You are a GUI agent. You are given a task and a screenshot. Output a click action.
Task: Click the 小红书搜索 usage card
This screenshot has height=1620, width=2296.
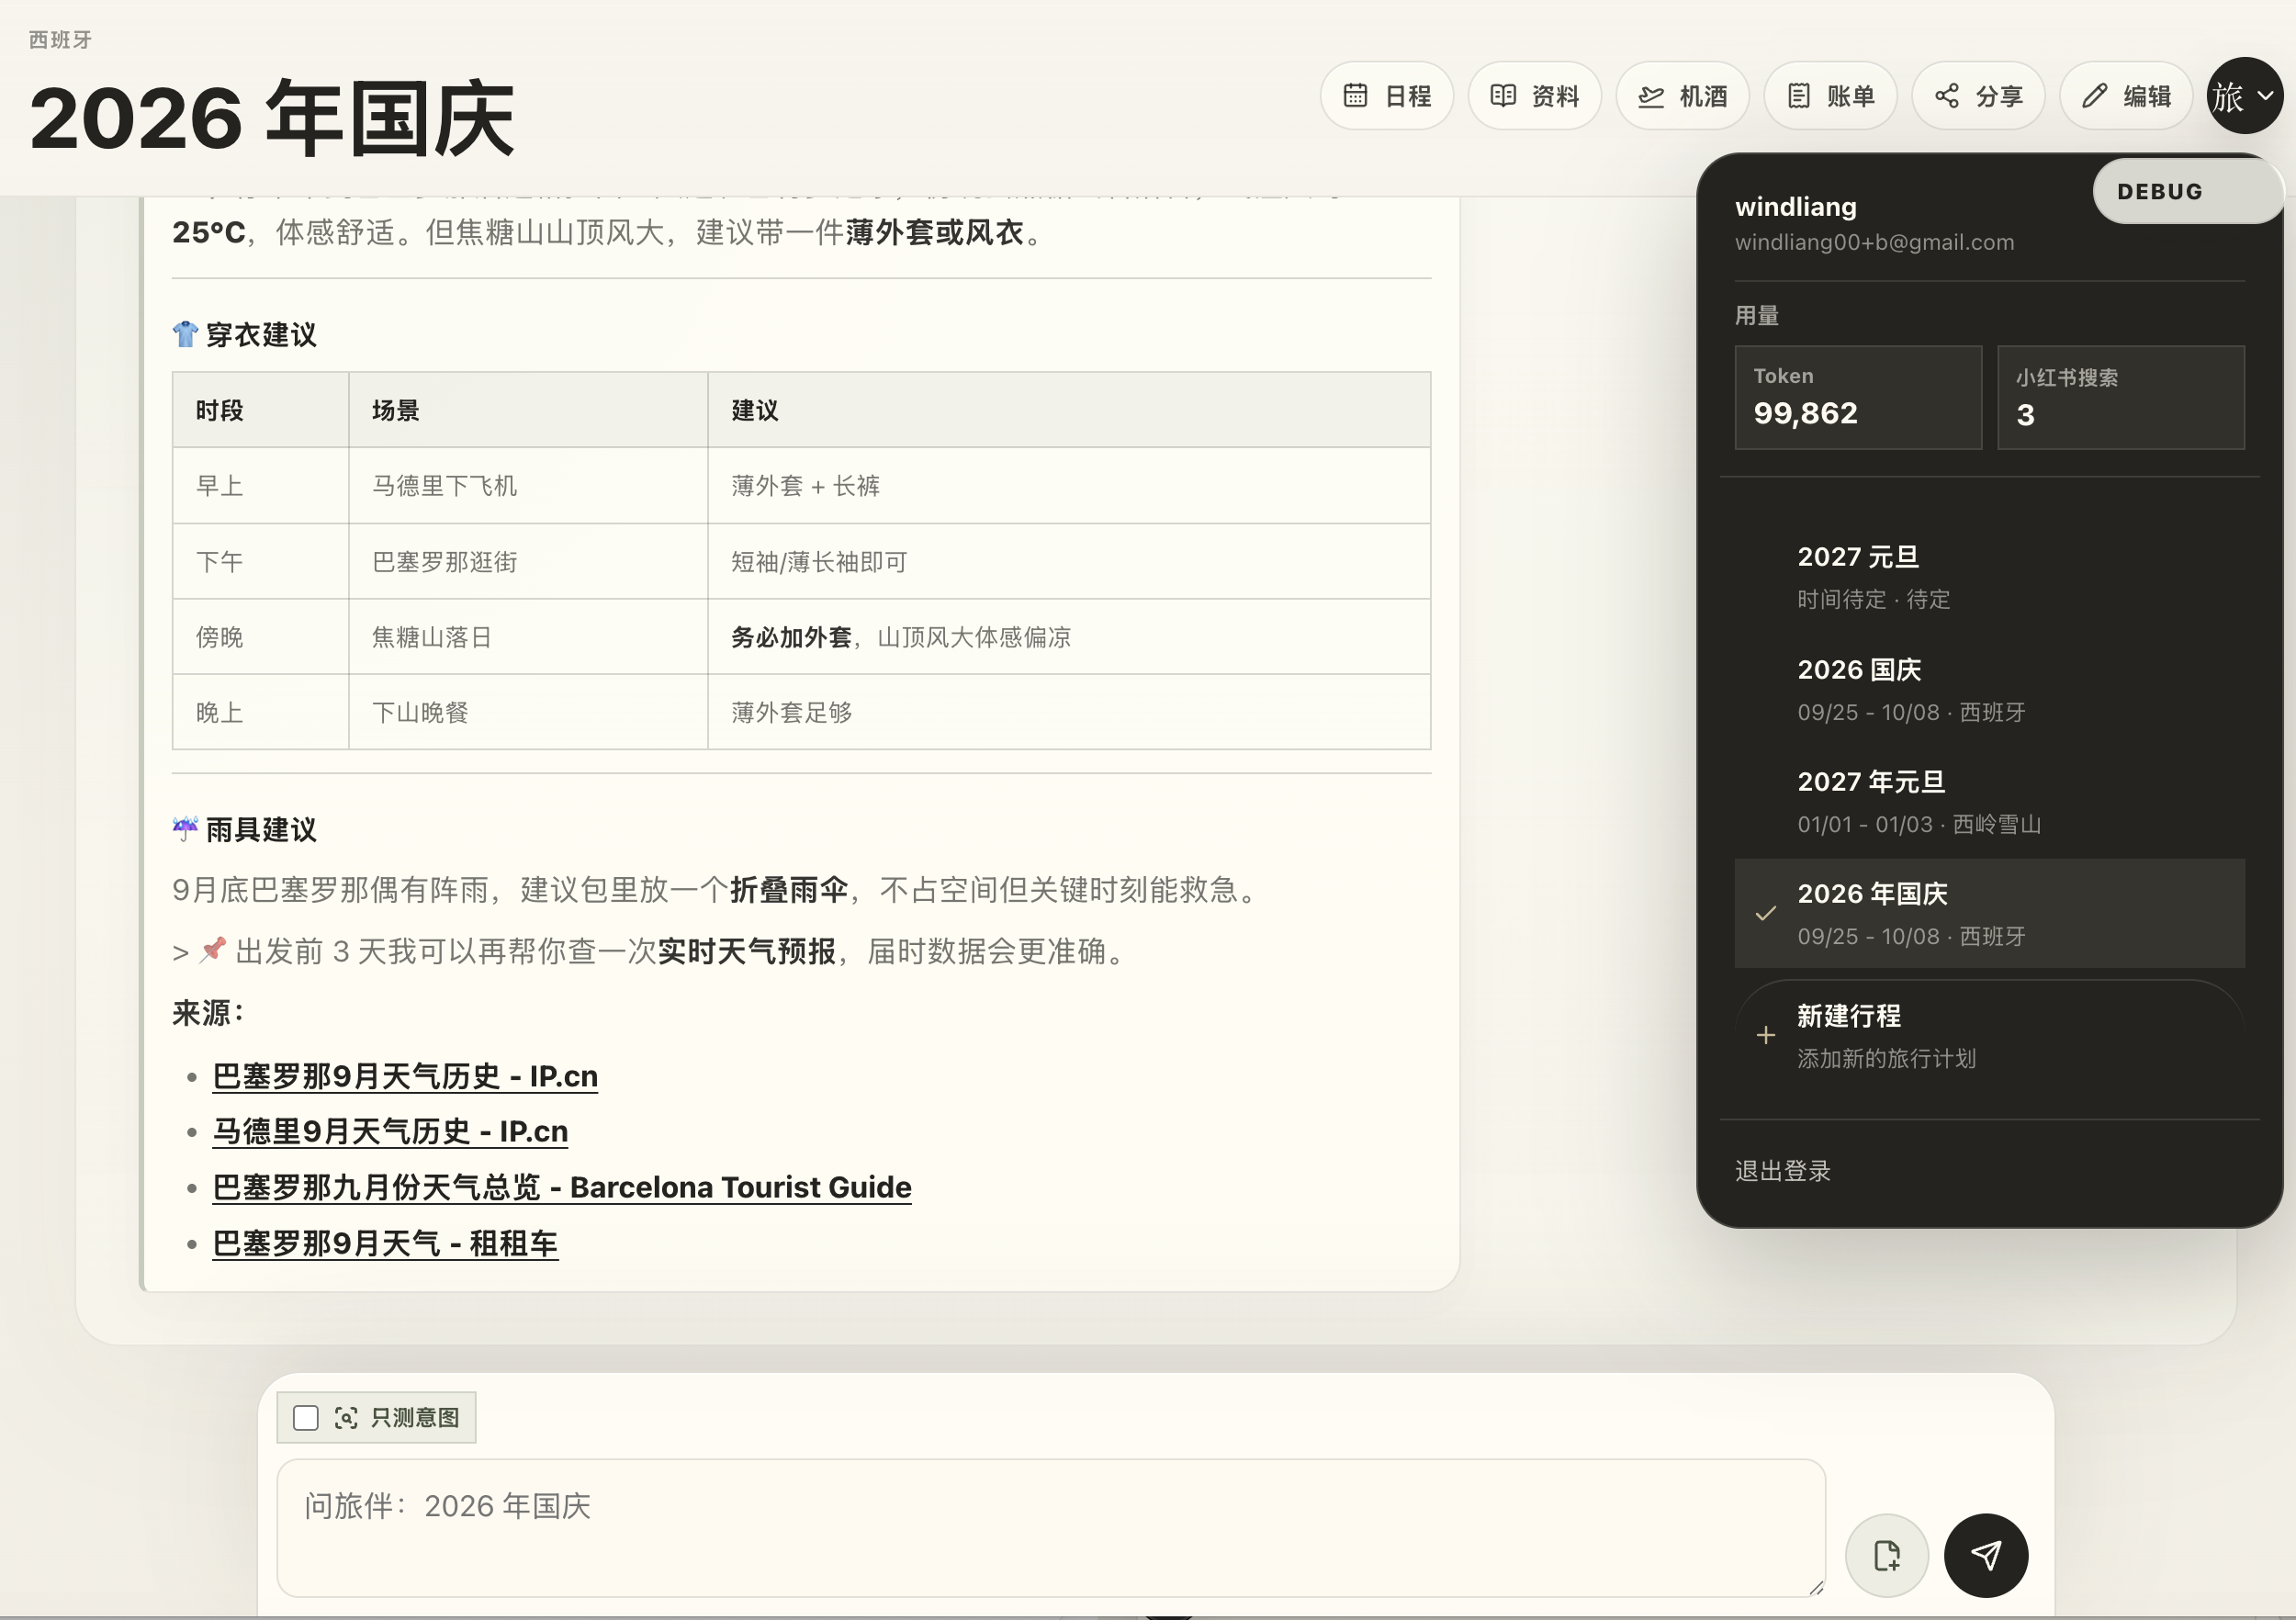tap(2121, 398)
